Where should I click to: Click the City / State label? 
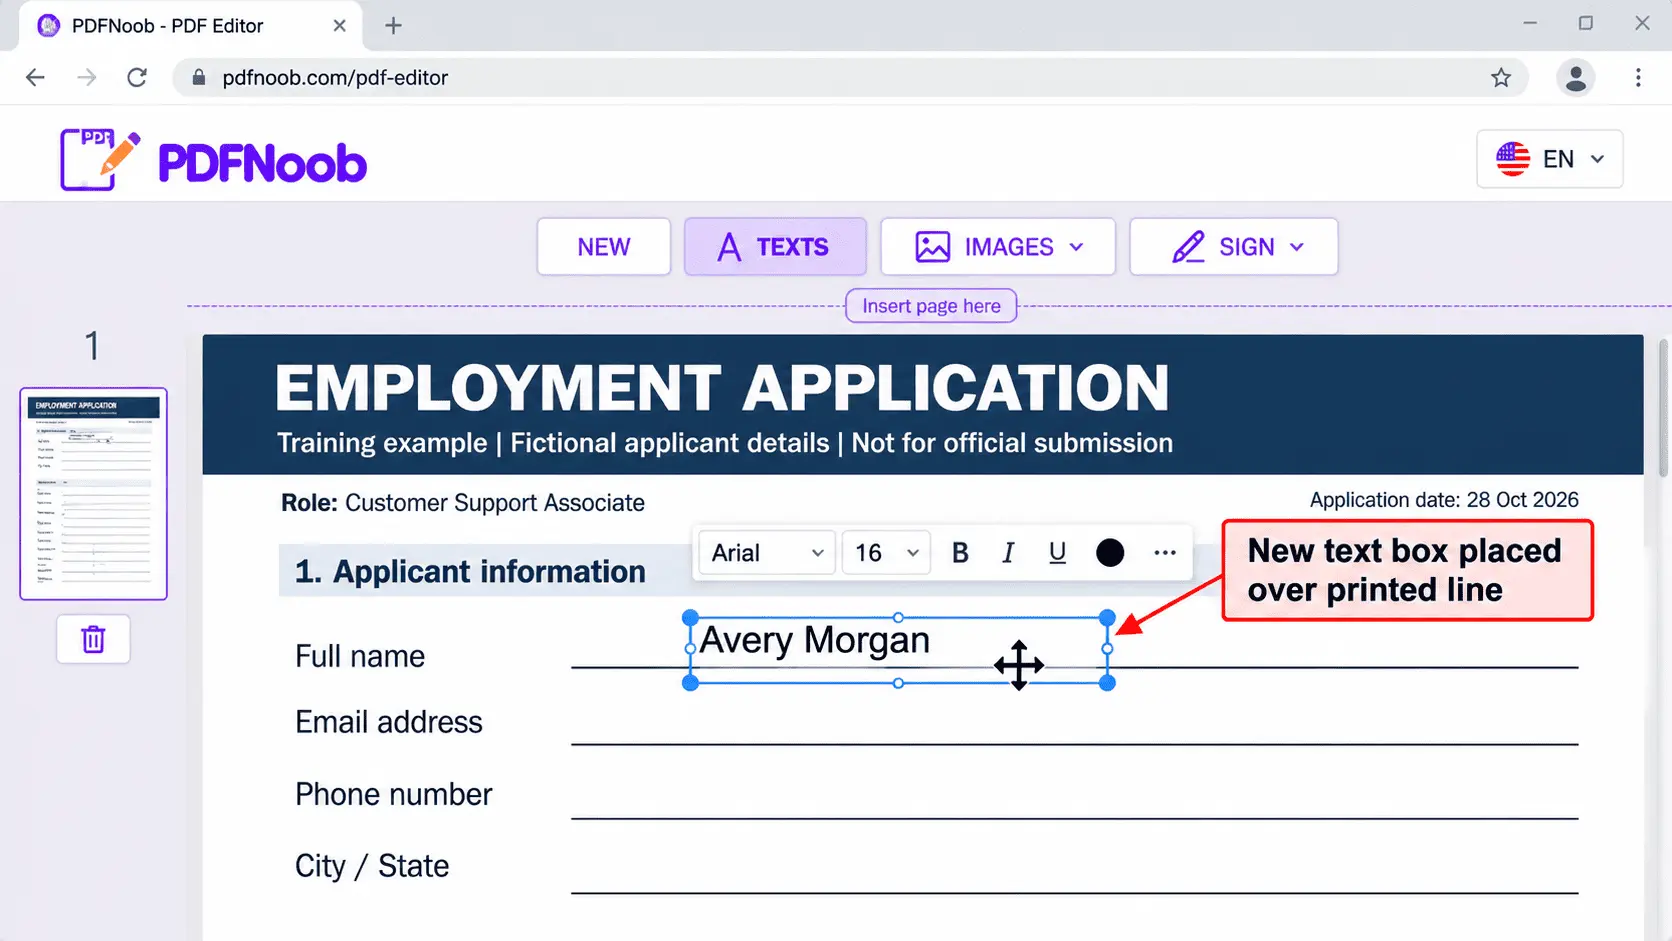[372, 866]
